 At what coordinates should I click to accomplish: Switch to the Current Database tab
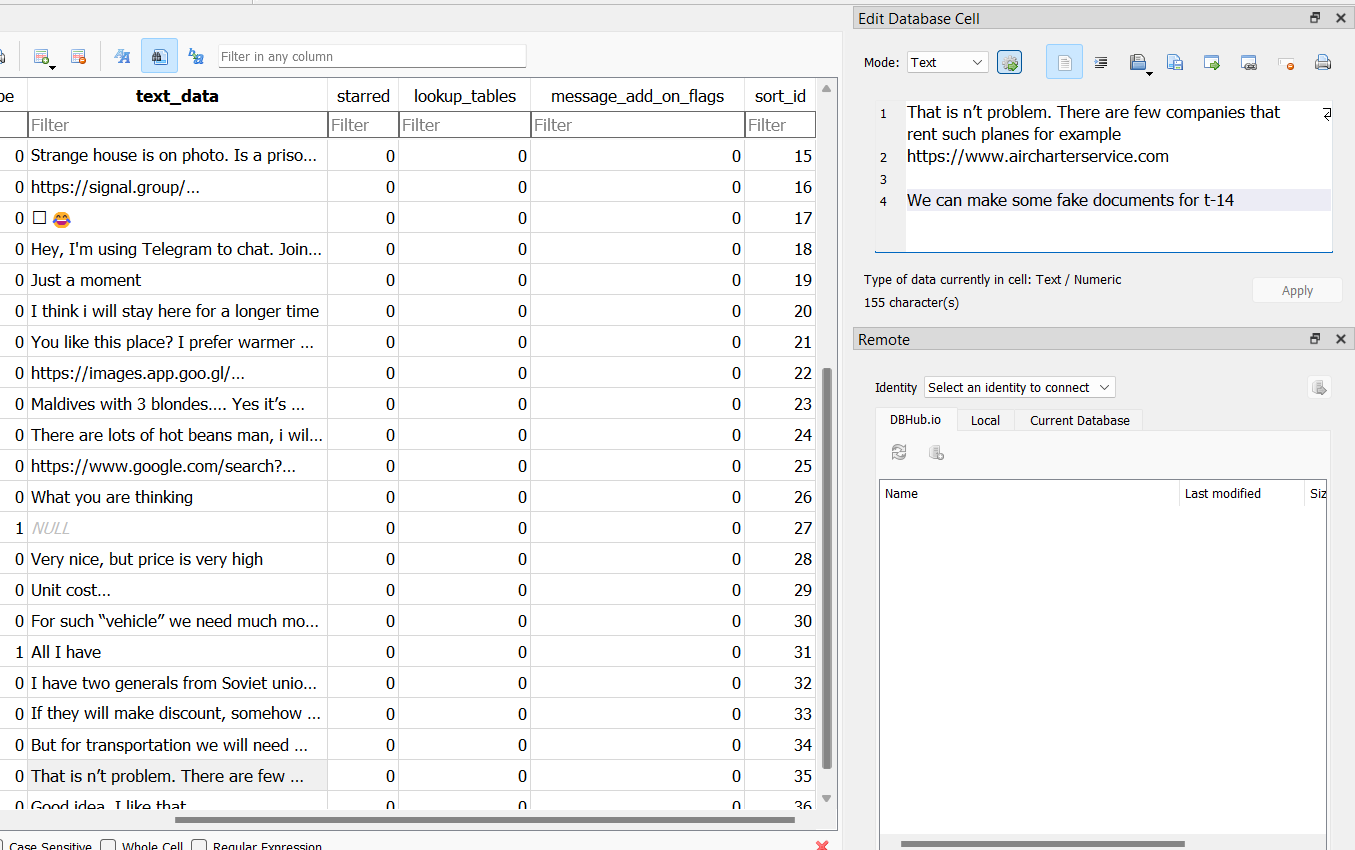[x=1080, y=420]
